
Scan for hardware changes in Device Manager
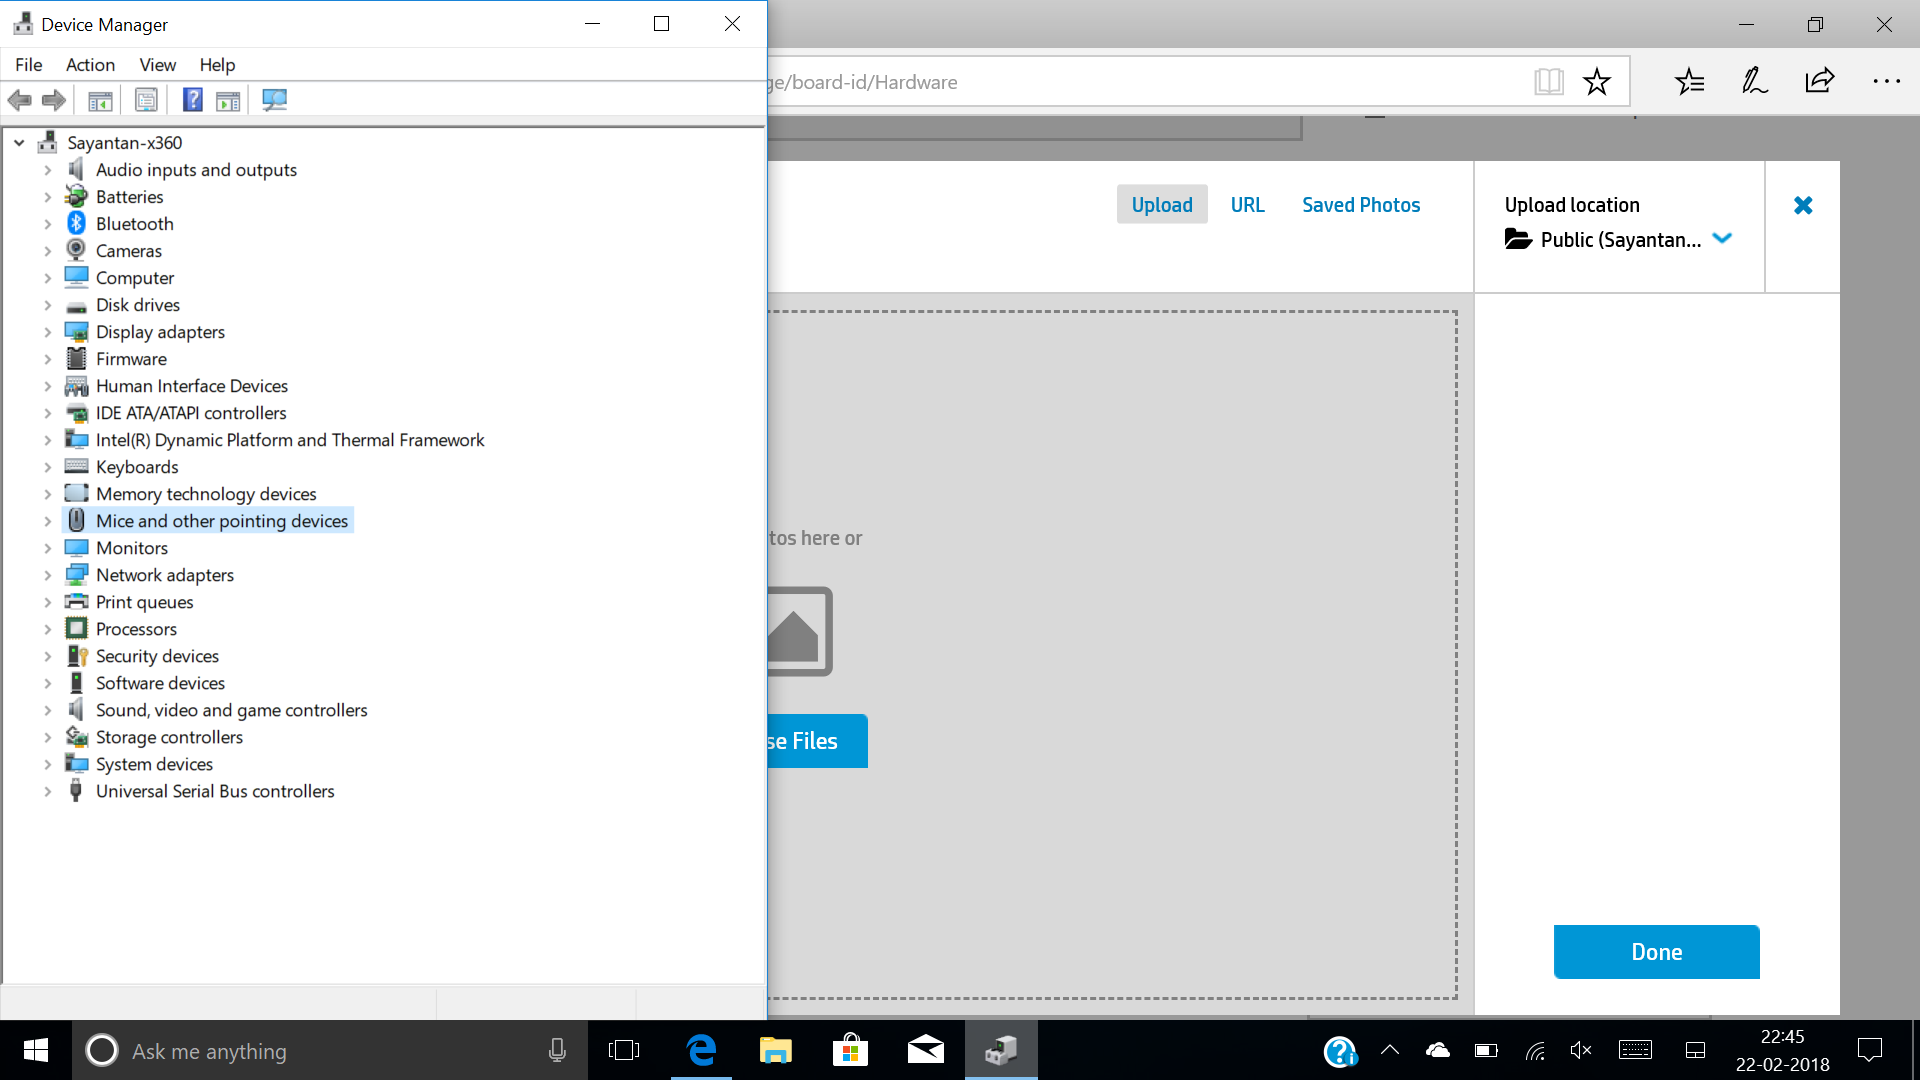(x=274, y=100)
